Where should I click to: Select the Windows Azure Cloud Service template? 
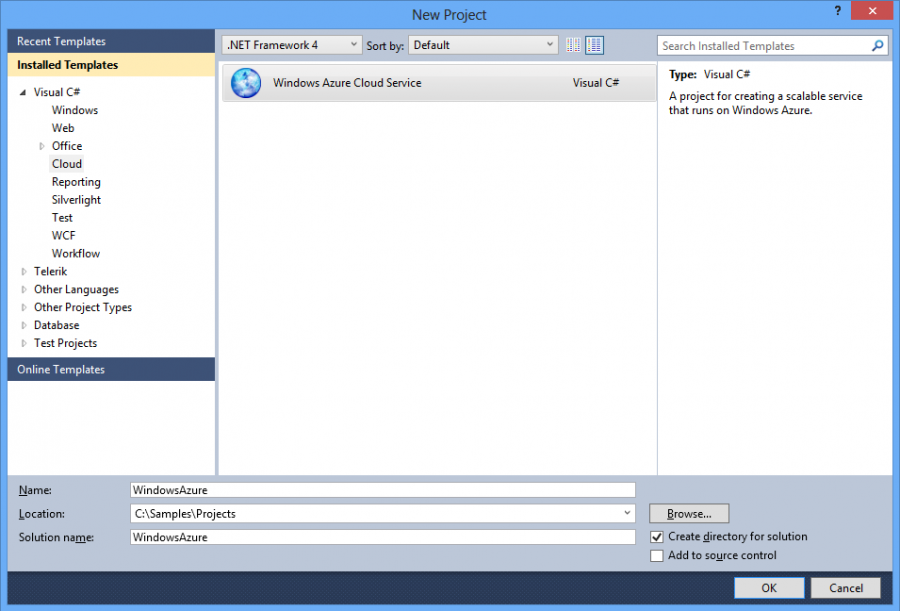click(439, 83)
